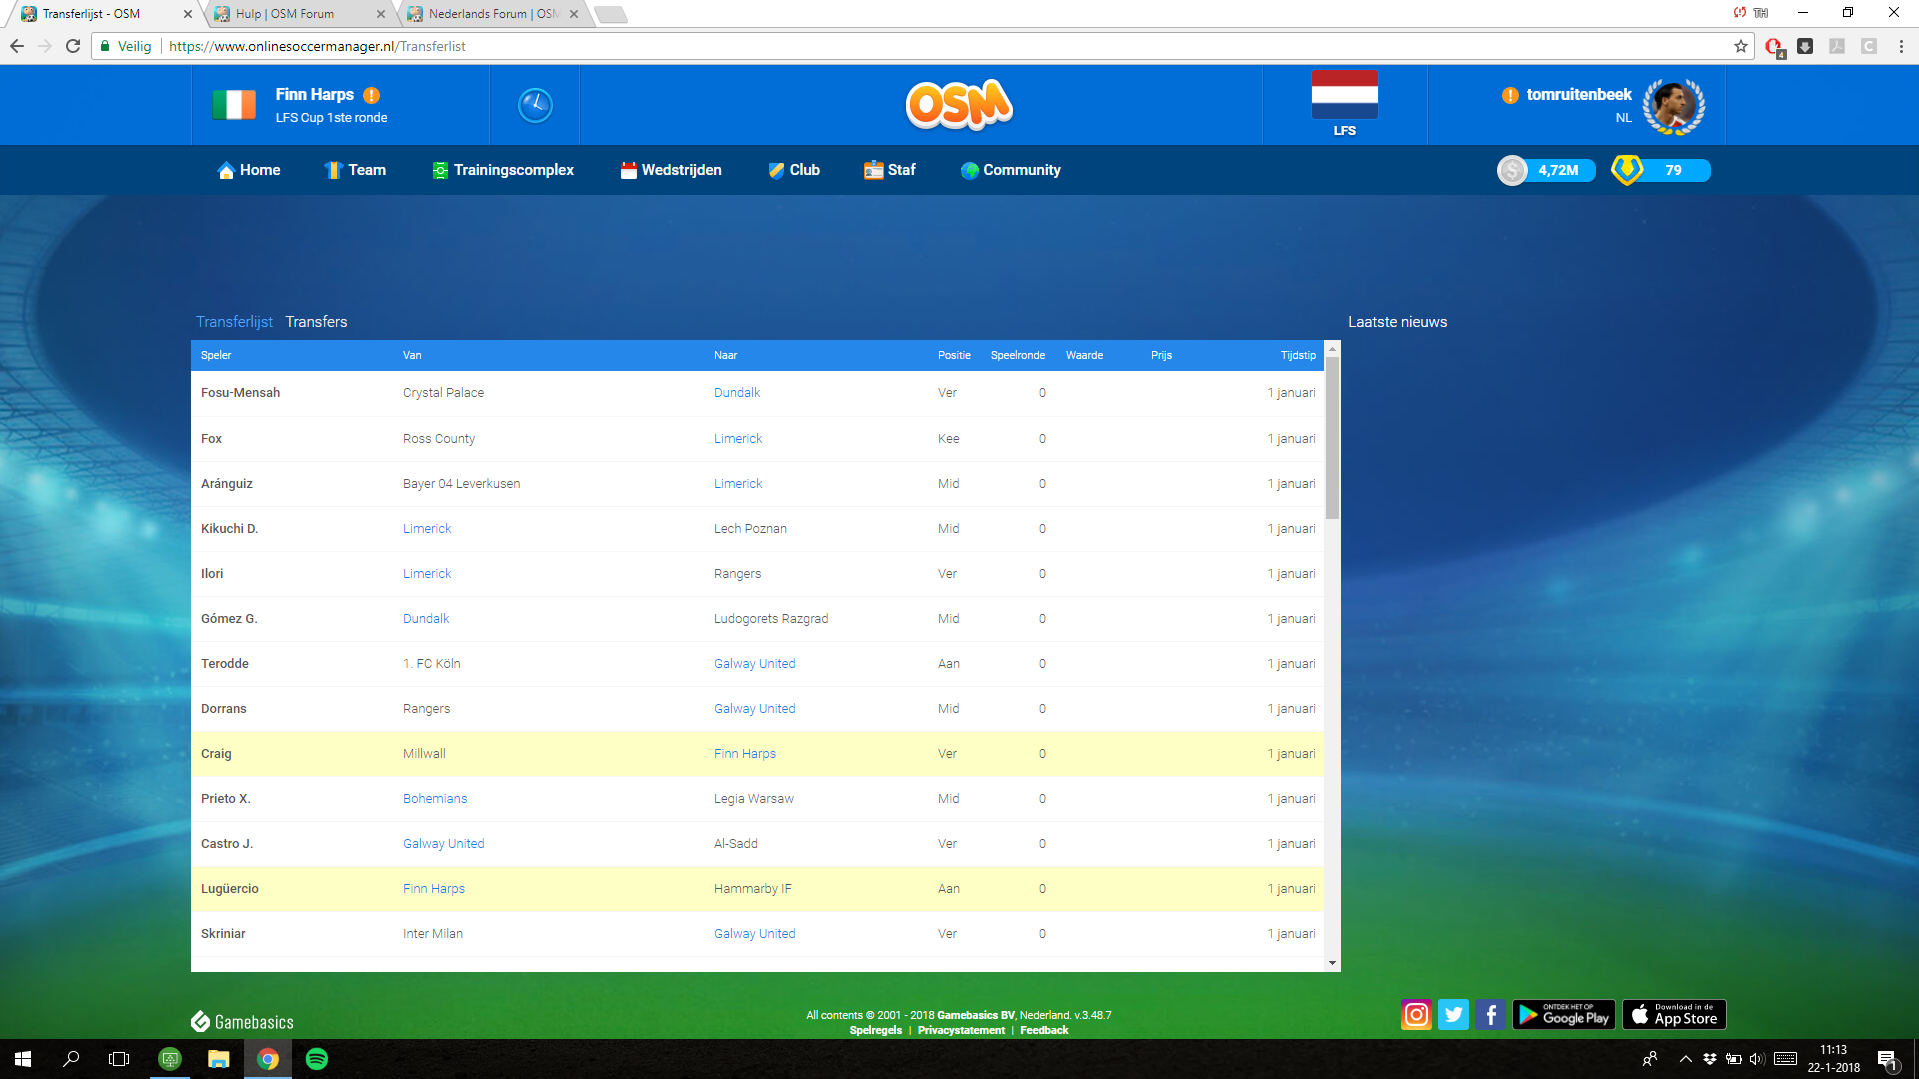The image size is (1919, 1079).
Task: Open the system tray volume icon
Action: (1757, 1059)
